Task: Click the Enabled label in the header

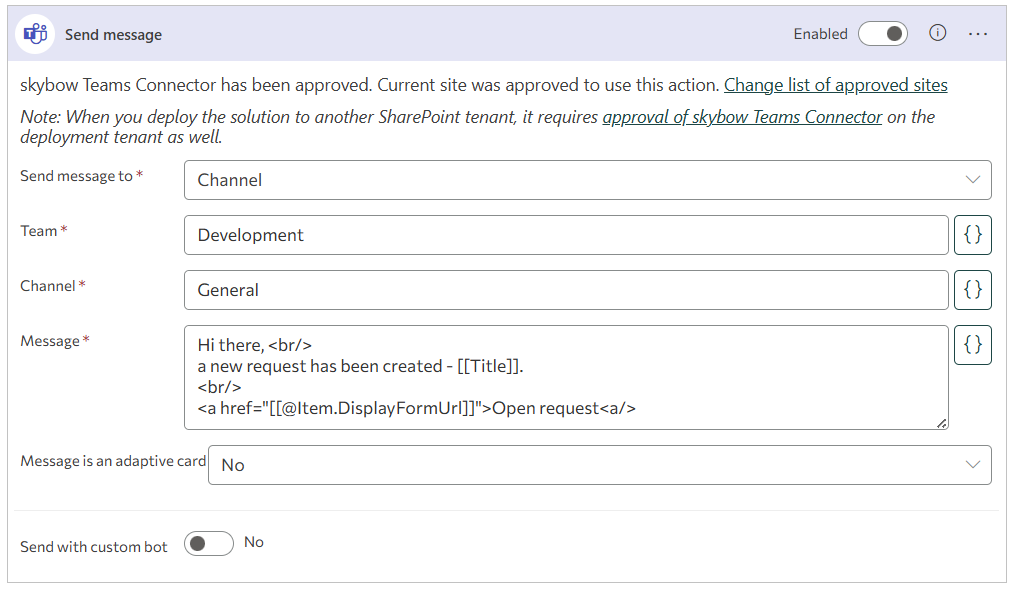Action: point(820,34)
